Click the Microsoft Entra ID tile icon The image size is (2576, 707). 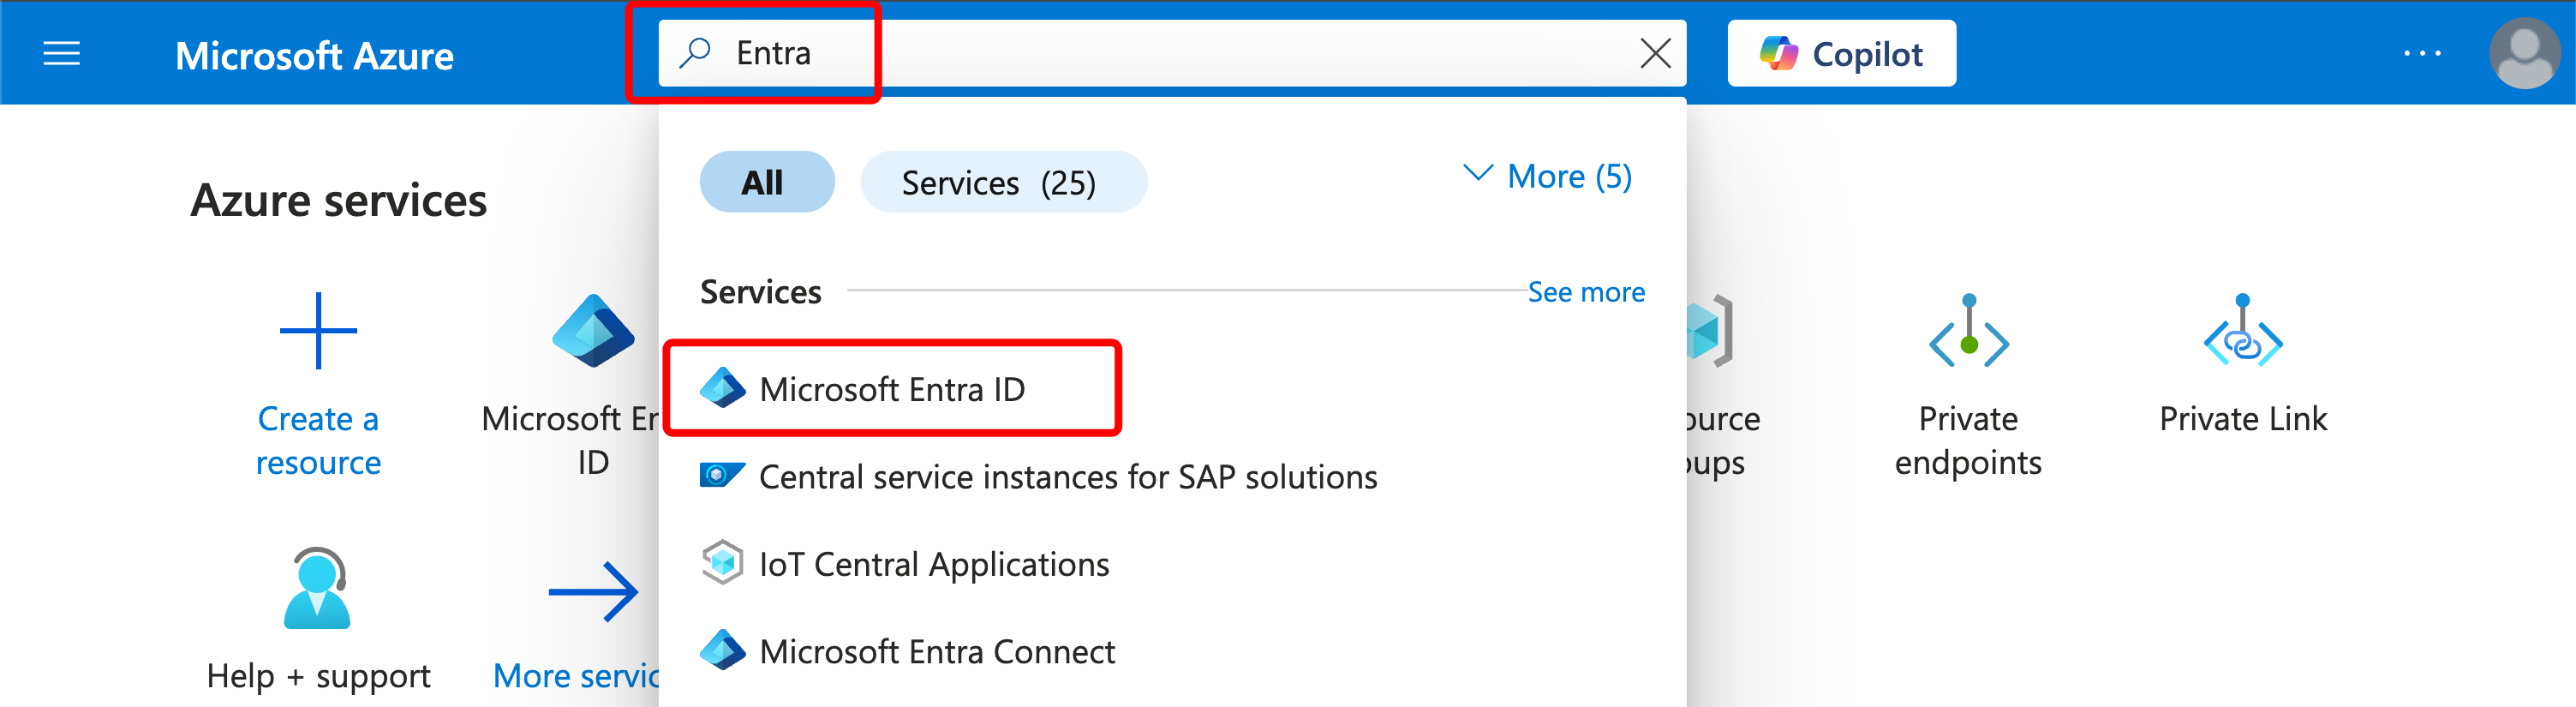pyautogui.click(x=593, y=331)
